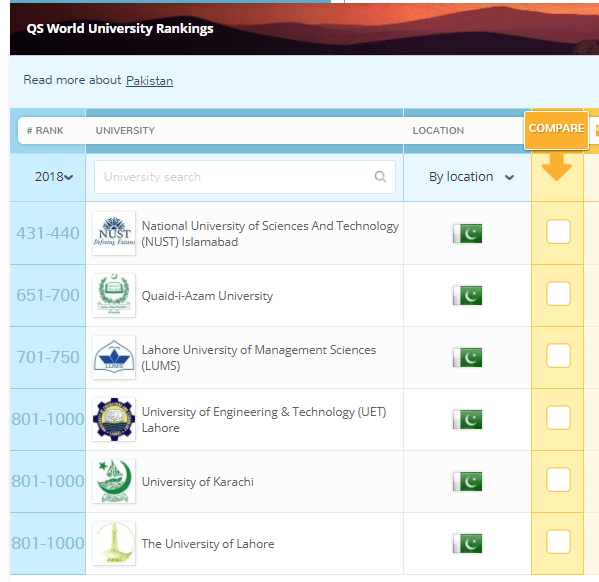The height and width of the screenshot is (582, 599).
Task: Click the search magnifier icon
Action: click(x=380, y=177)
